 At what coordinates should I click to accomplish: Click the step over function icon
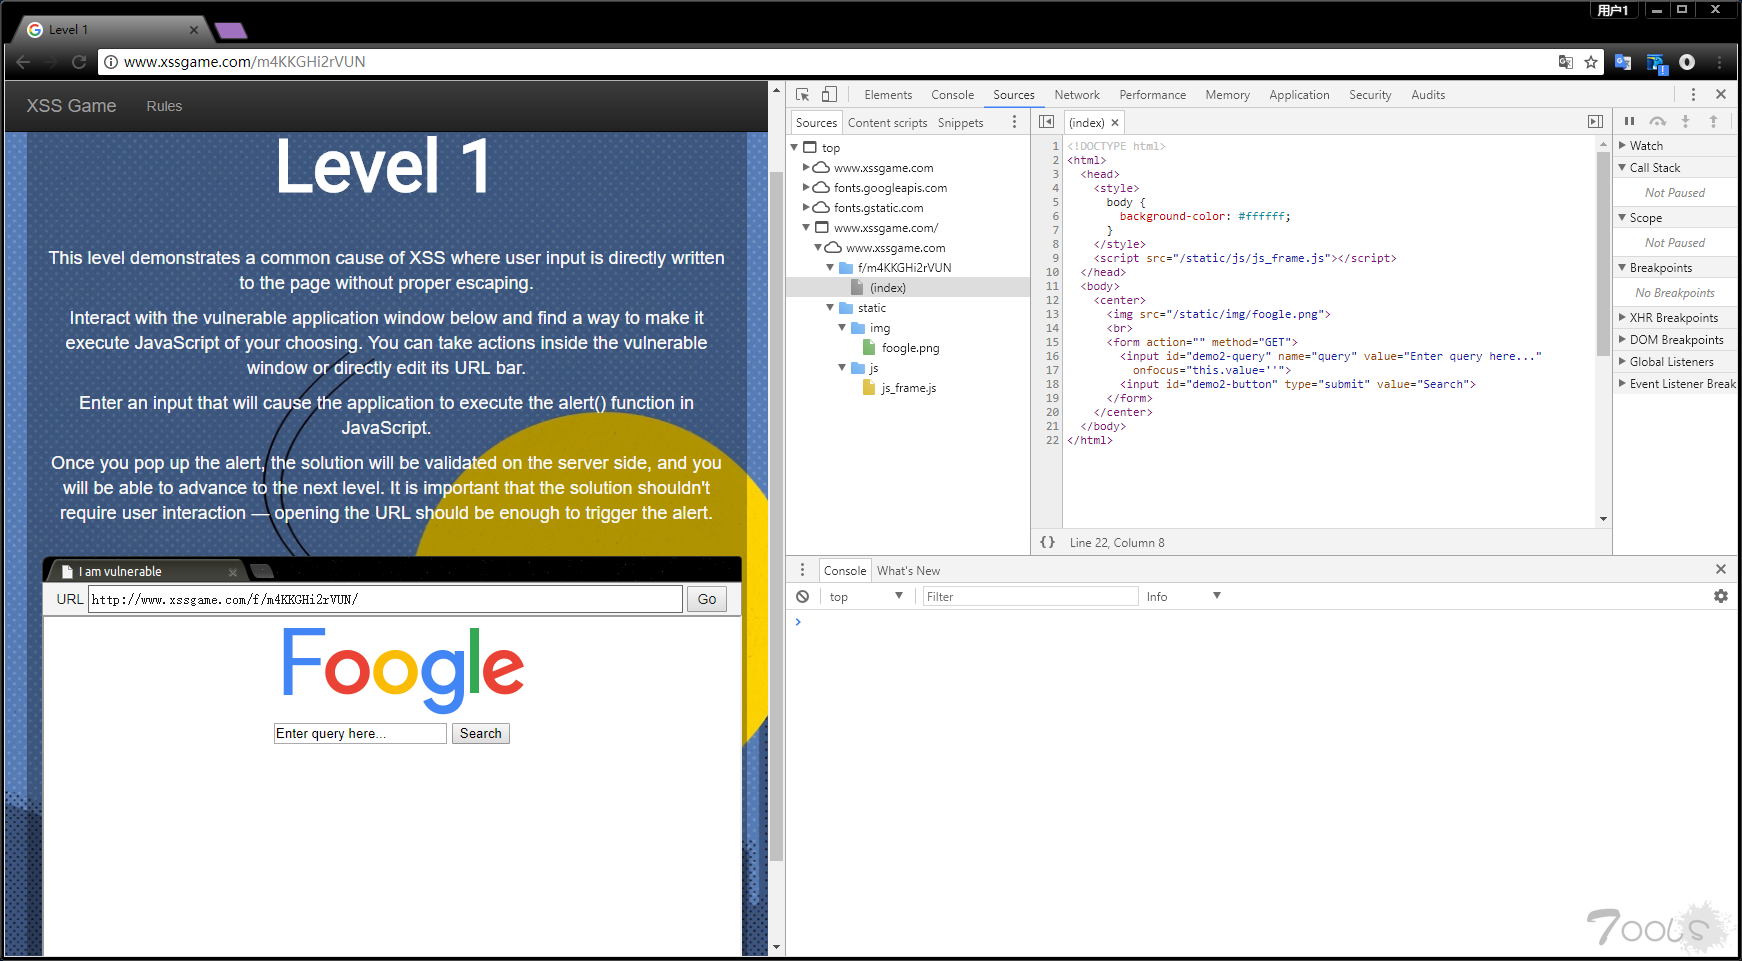(1657, 121)
